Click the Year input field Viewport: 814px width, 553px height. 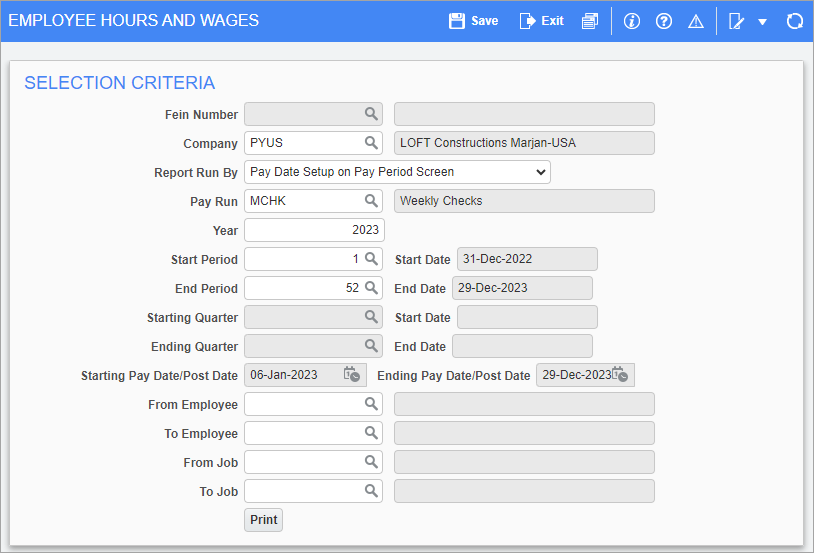[313, 230]
